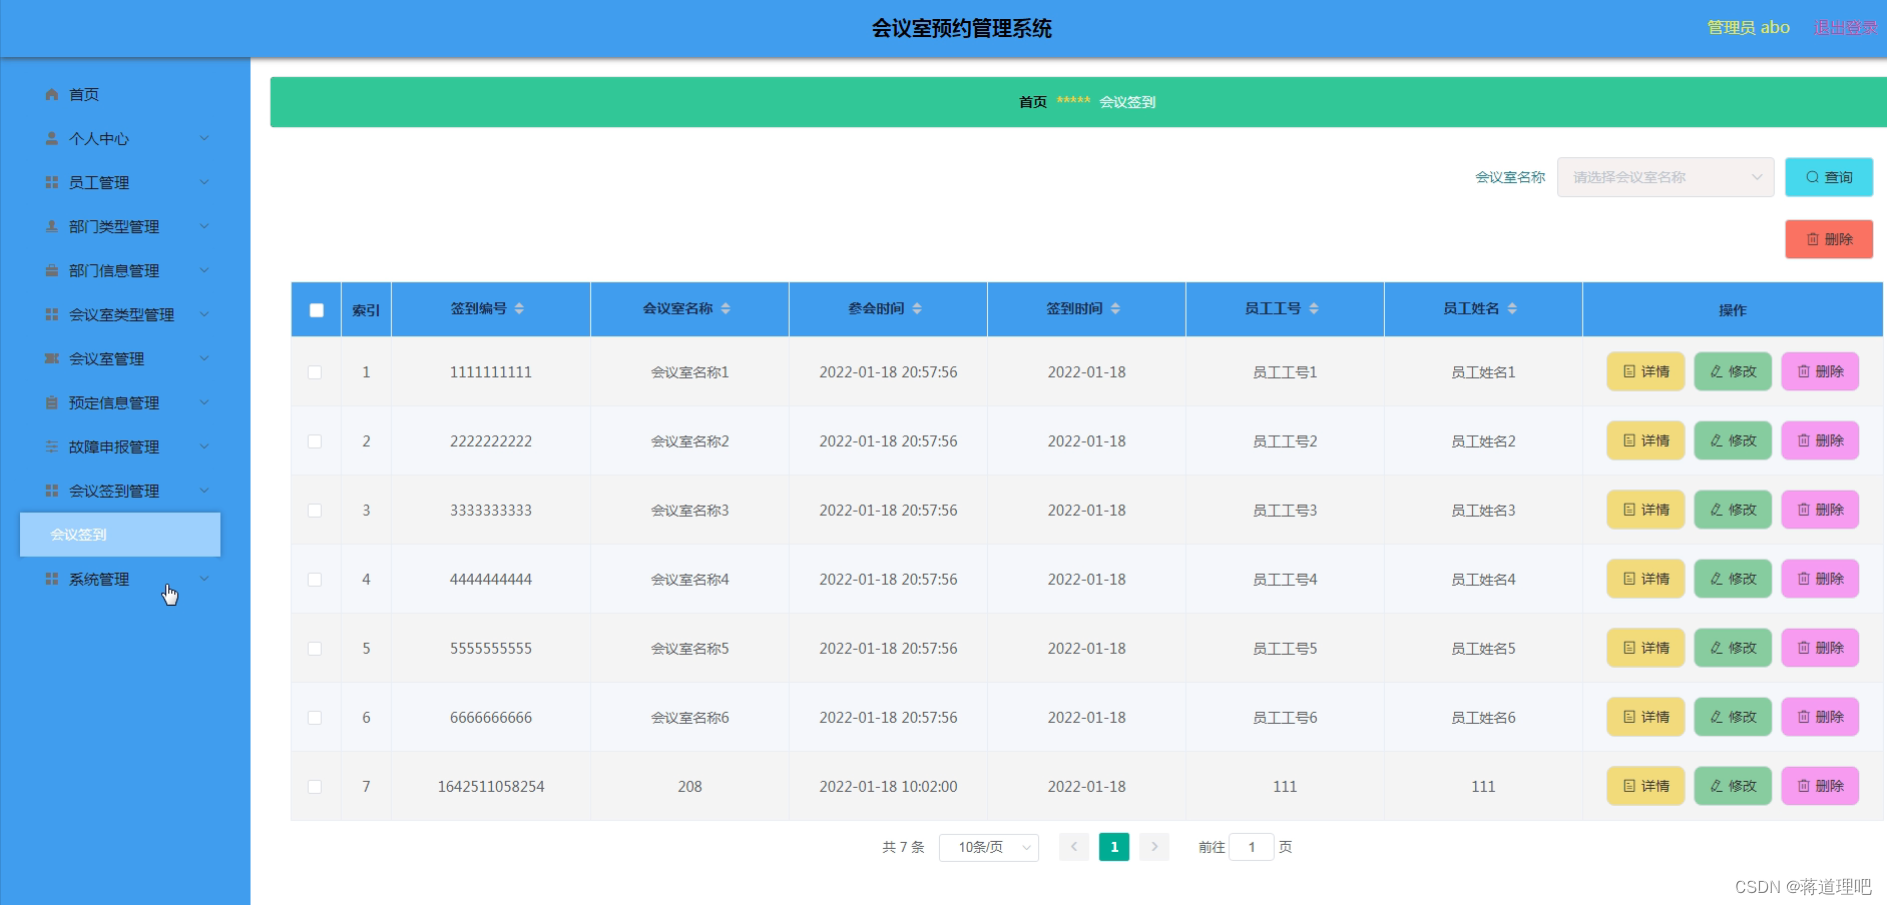The image size is (1887, 905).
Task: Sort 会议室名称 column with the sort arrows
Action: (x=725, y=309)
